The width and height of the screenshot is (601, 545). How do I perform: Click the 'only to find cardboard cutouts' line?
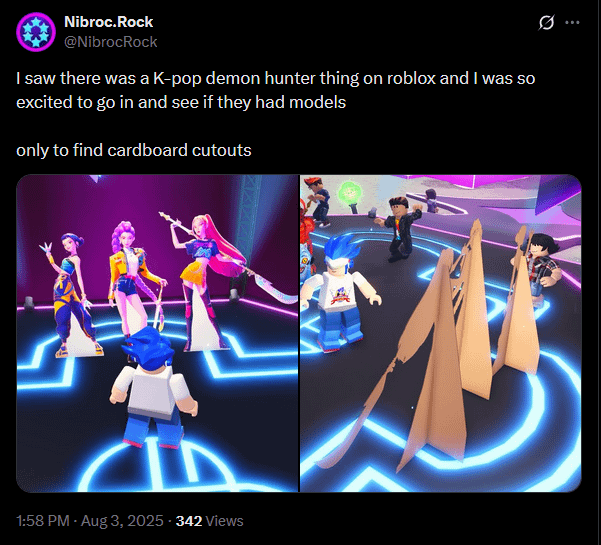pyautogui.click(x=134, y=150)
